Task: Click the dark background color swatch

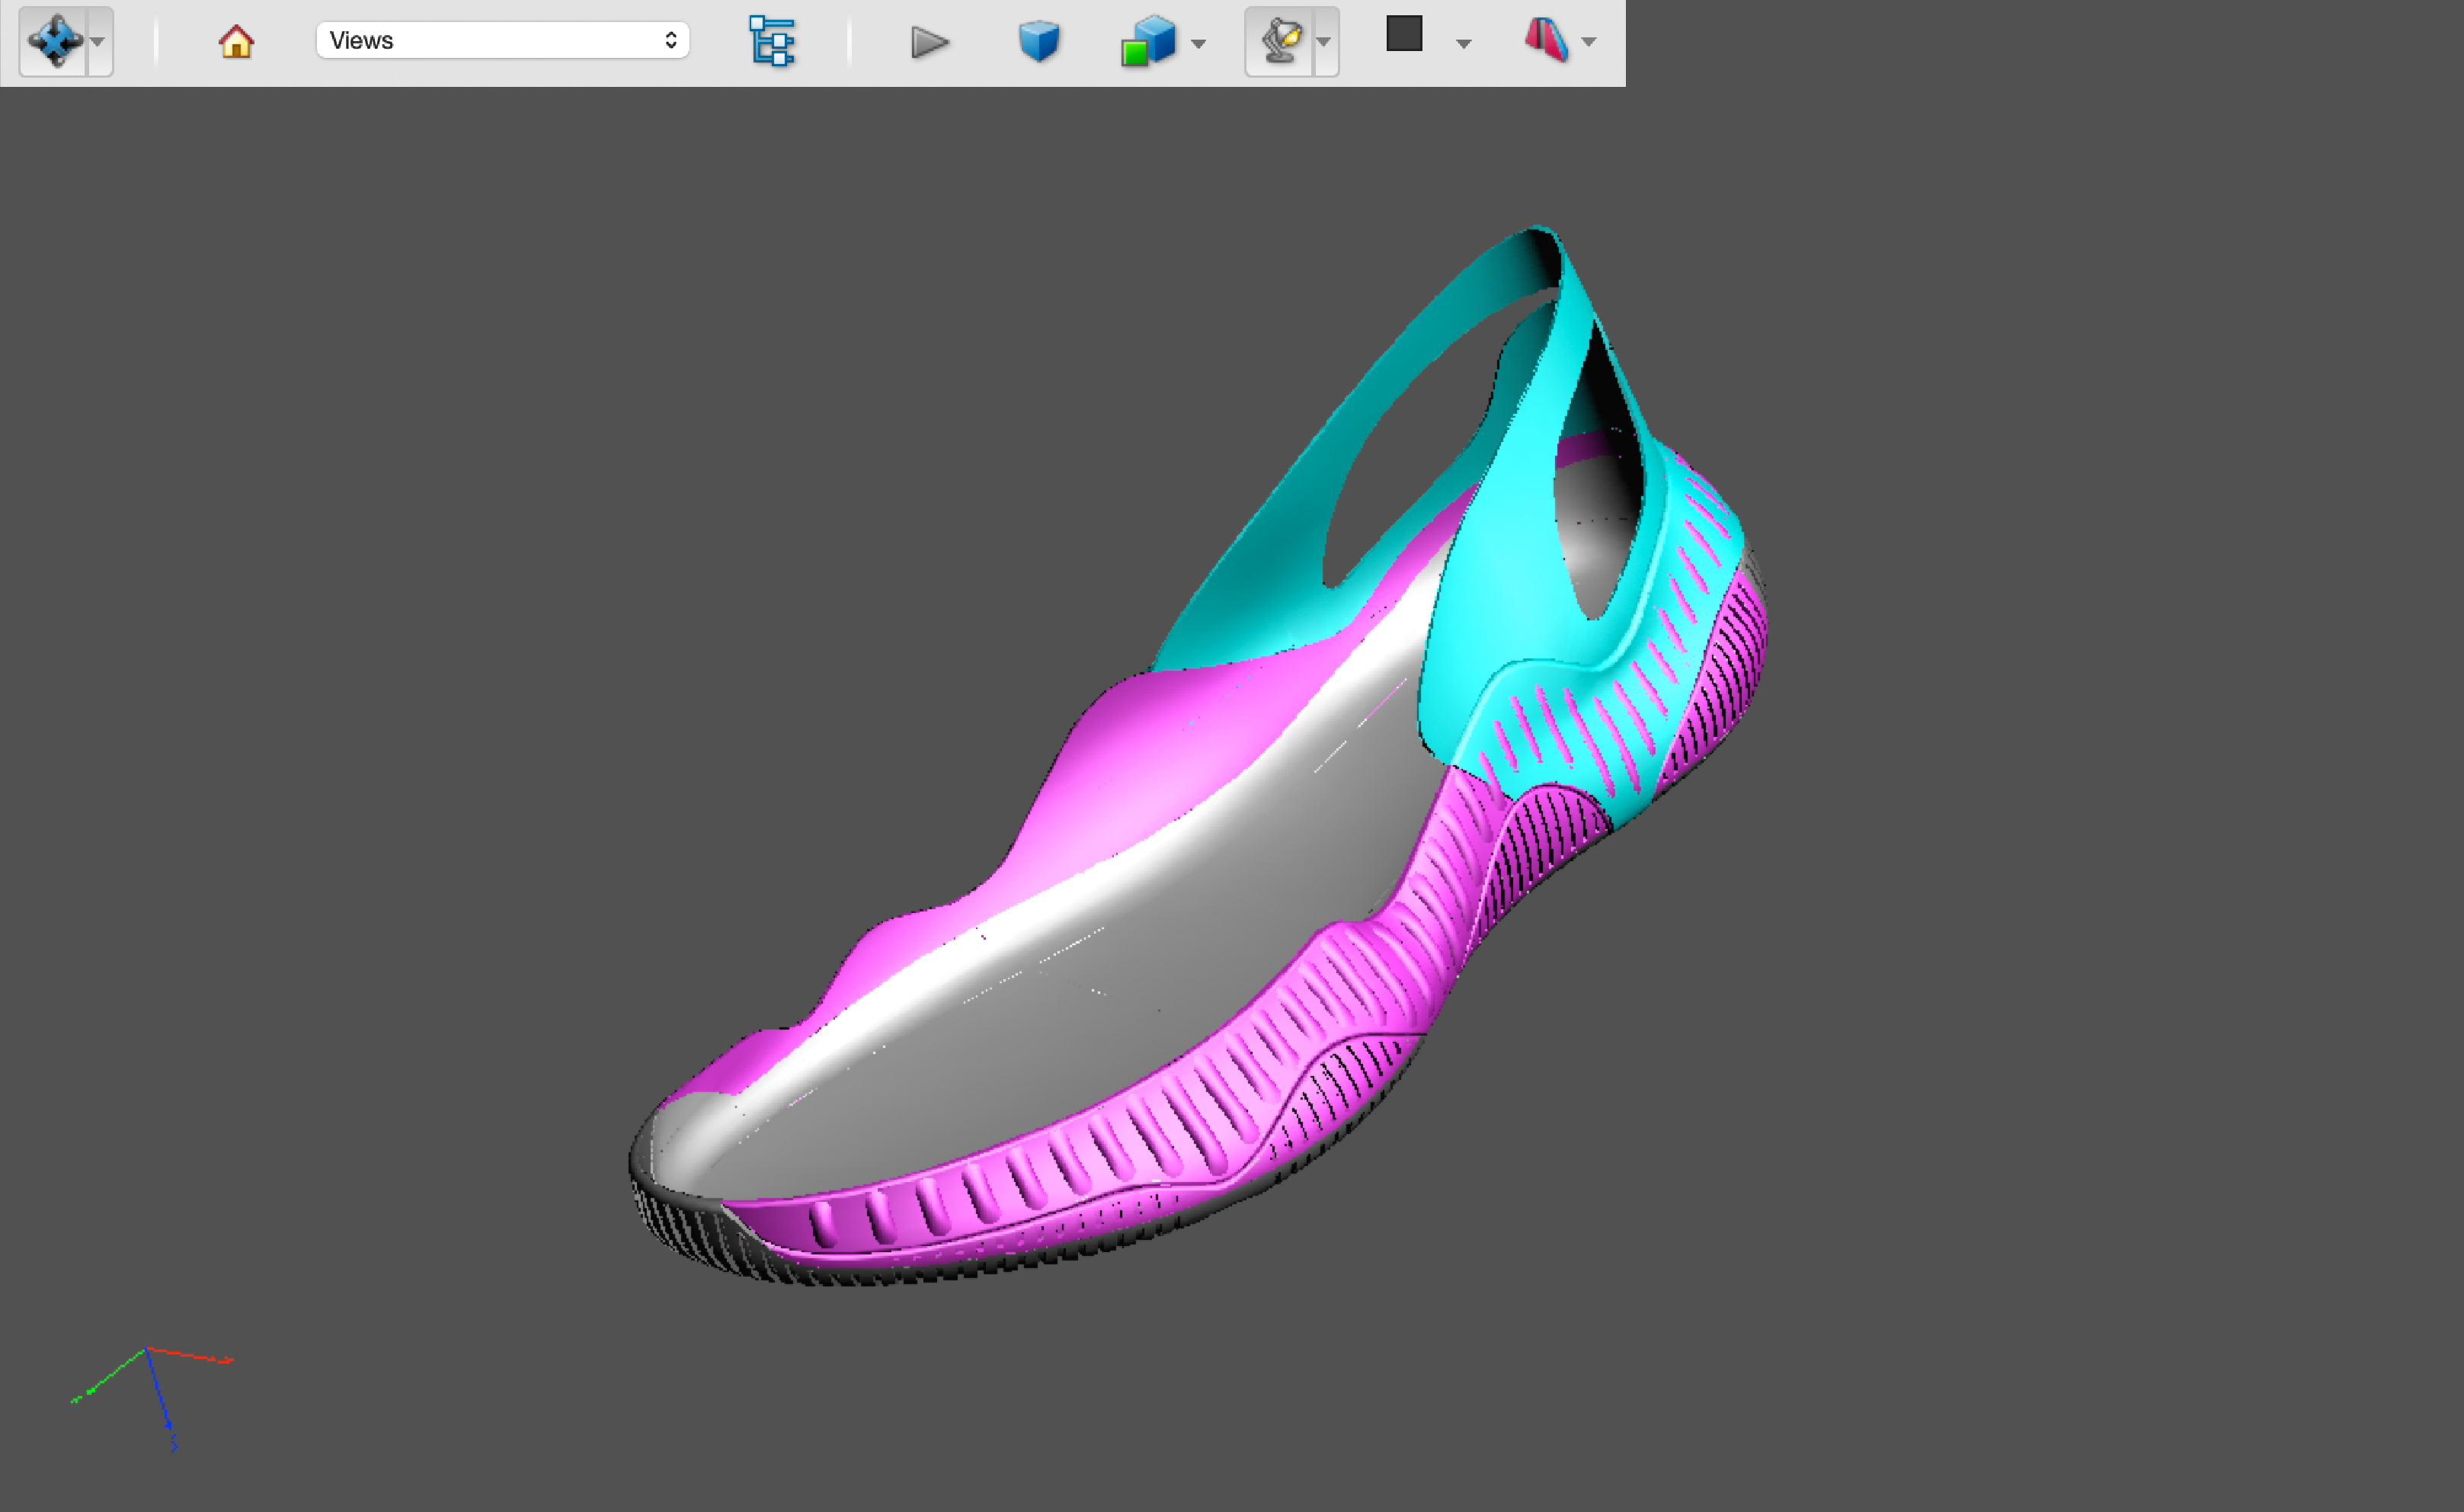Action: click(x=1404, y=34)
